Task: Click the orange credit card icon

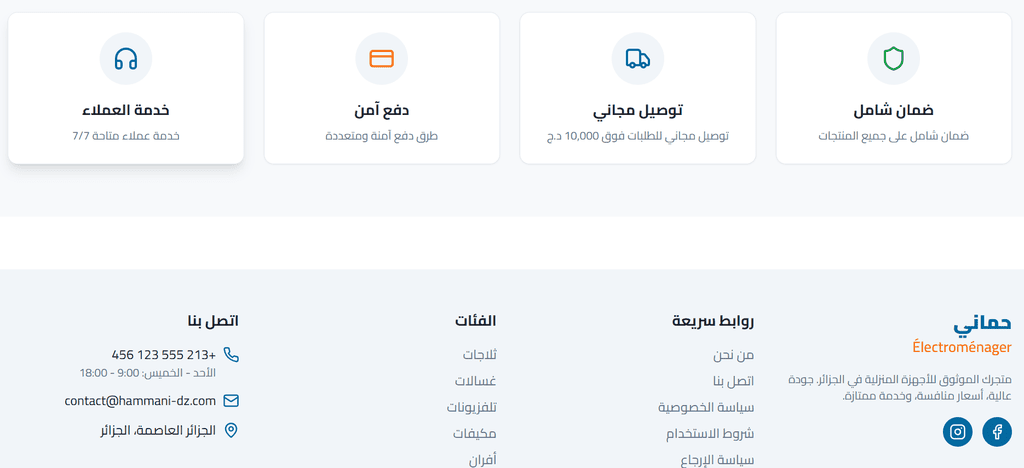Action: click(382, 59)
